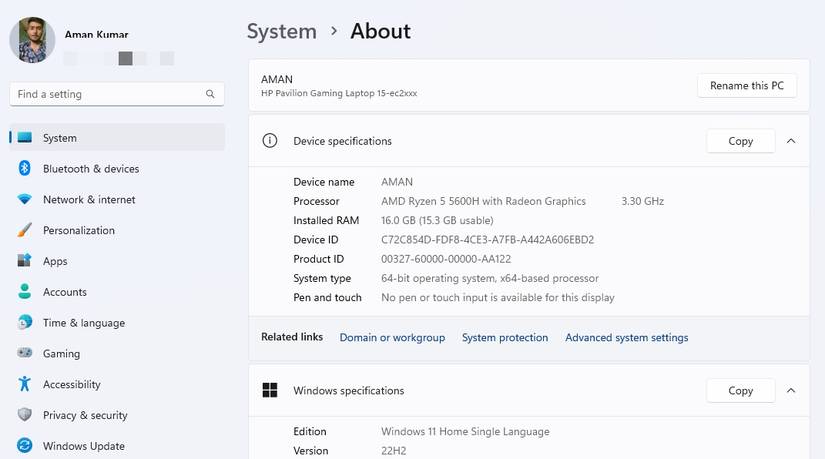
Task: Click the Network & internet Wi-Fi icon
Action: click(x=25, y=200)
